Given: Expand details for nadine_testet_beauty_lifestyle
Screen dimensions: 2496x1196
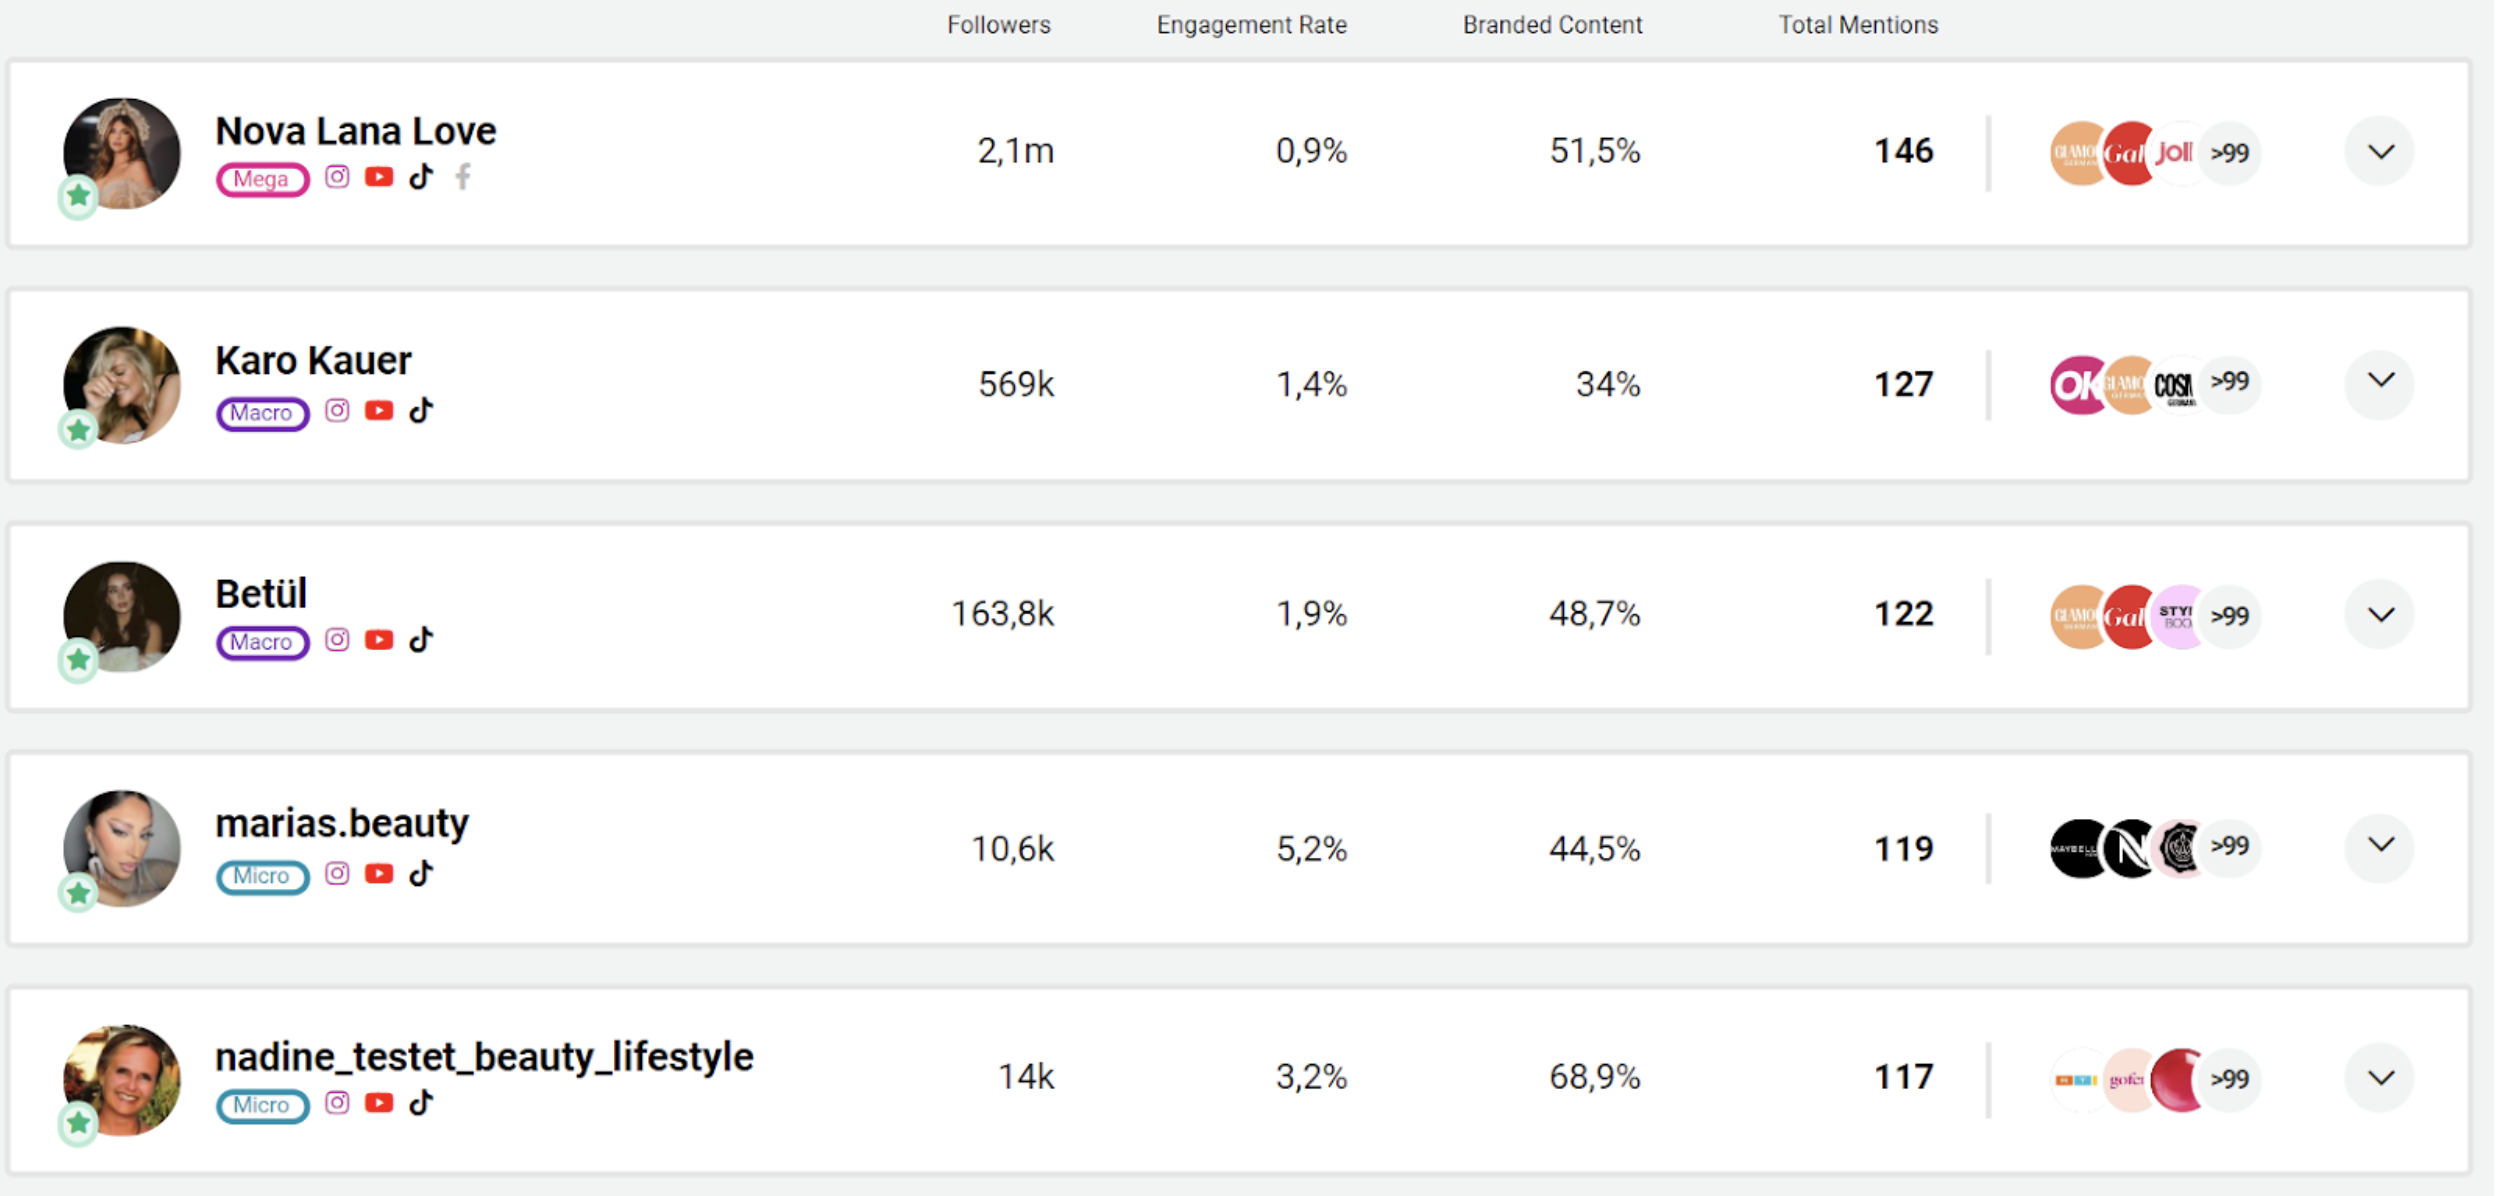Looking at the screenshot, I should (2380, 1078).
